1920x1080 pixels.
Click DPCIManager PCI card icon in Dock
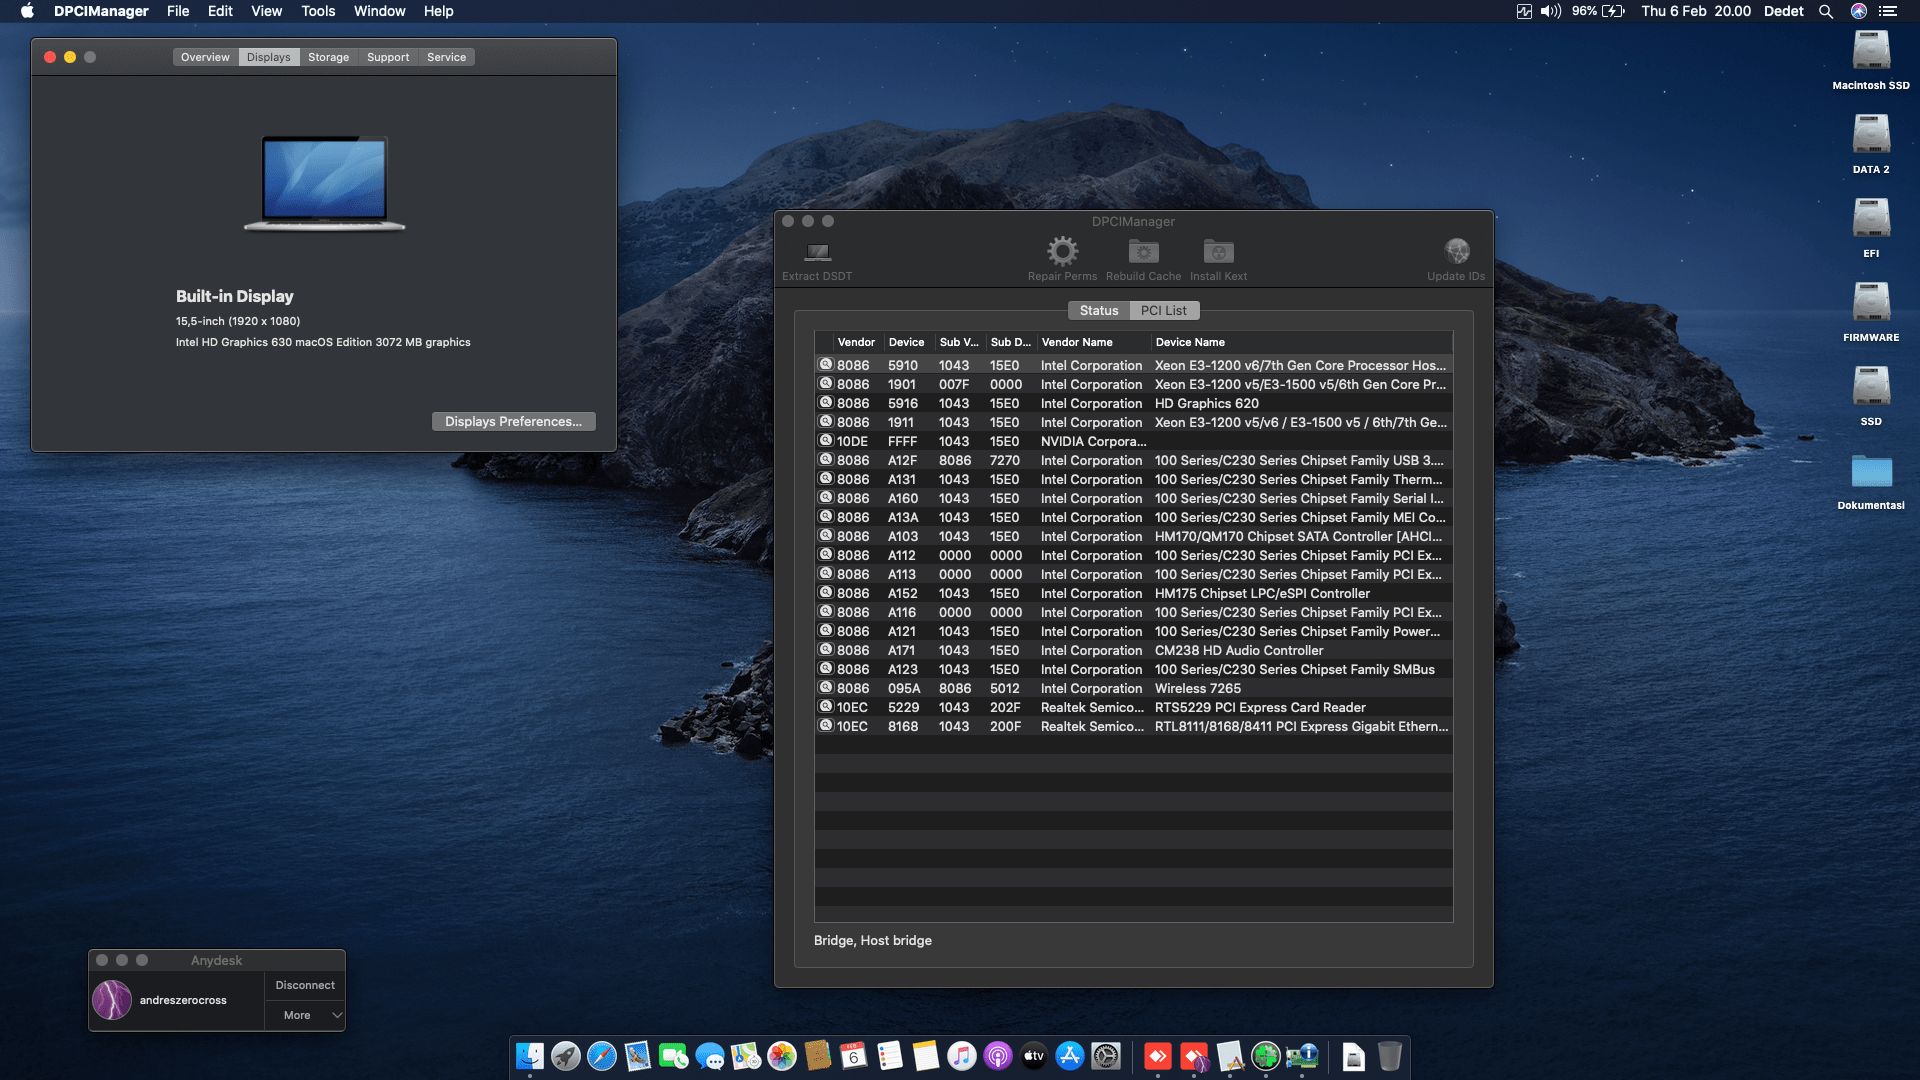click(1302, 1056)
